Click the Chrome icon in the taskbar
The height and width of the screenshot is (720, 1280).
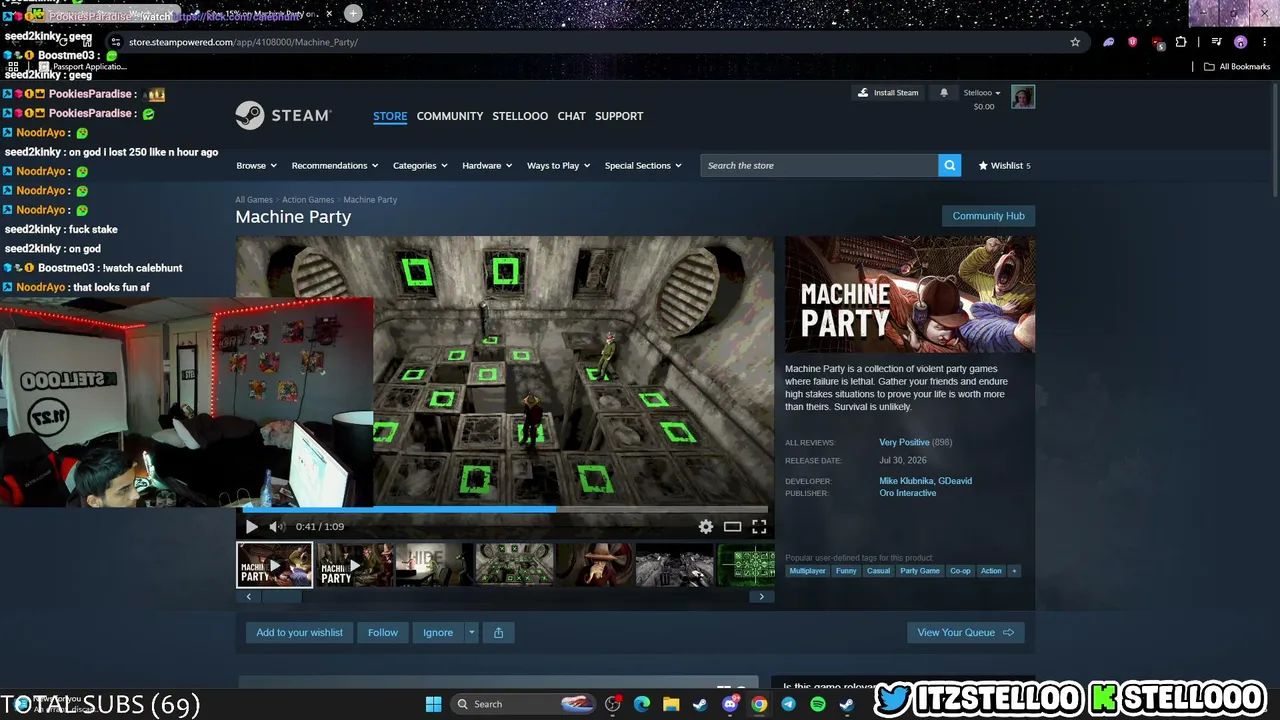click(x=759, y=704)
